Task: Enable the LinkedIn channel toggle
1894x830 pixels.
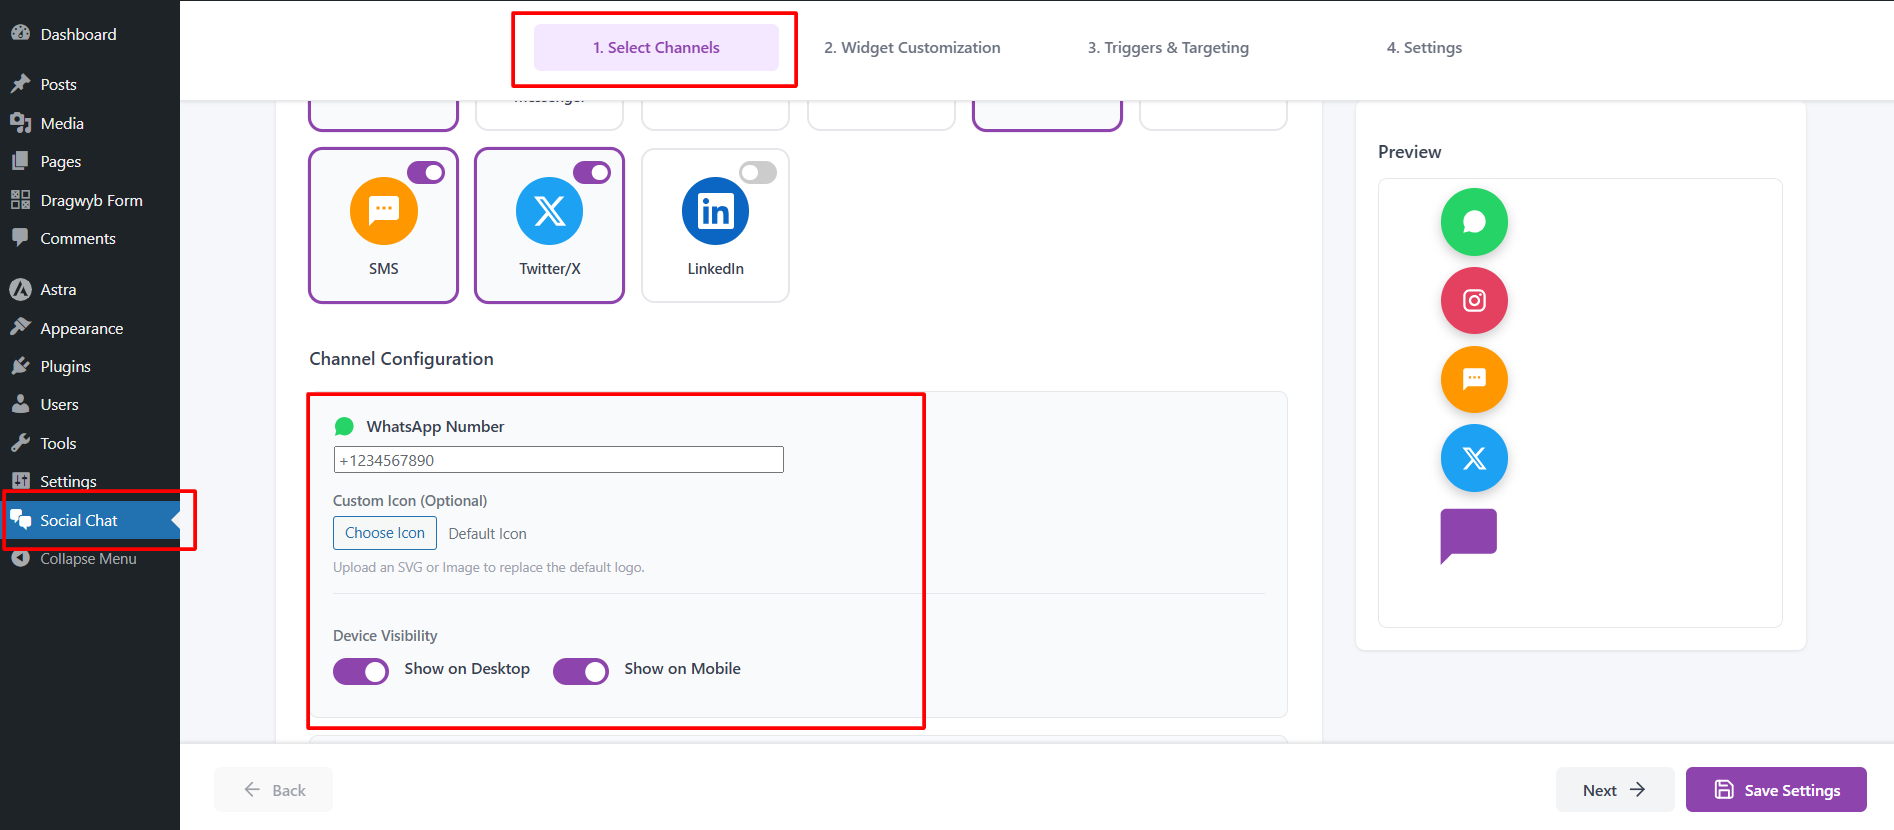Action: (758, 173)
